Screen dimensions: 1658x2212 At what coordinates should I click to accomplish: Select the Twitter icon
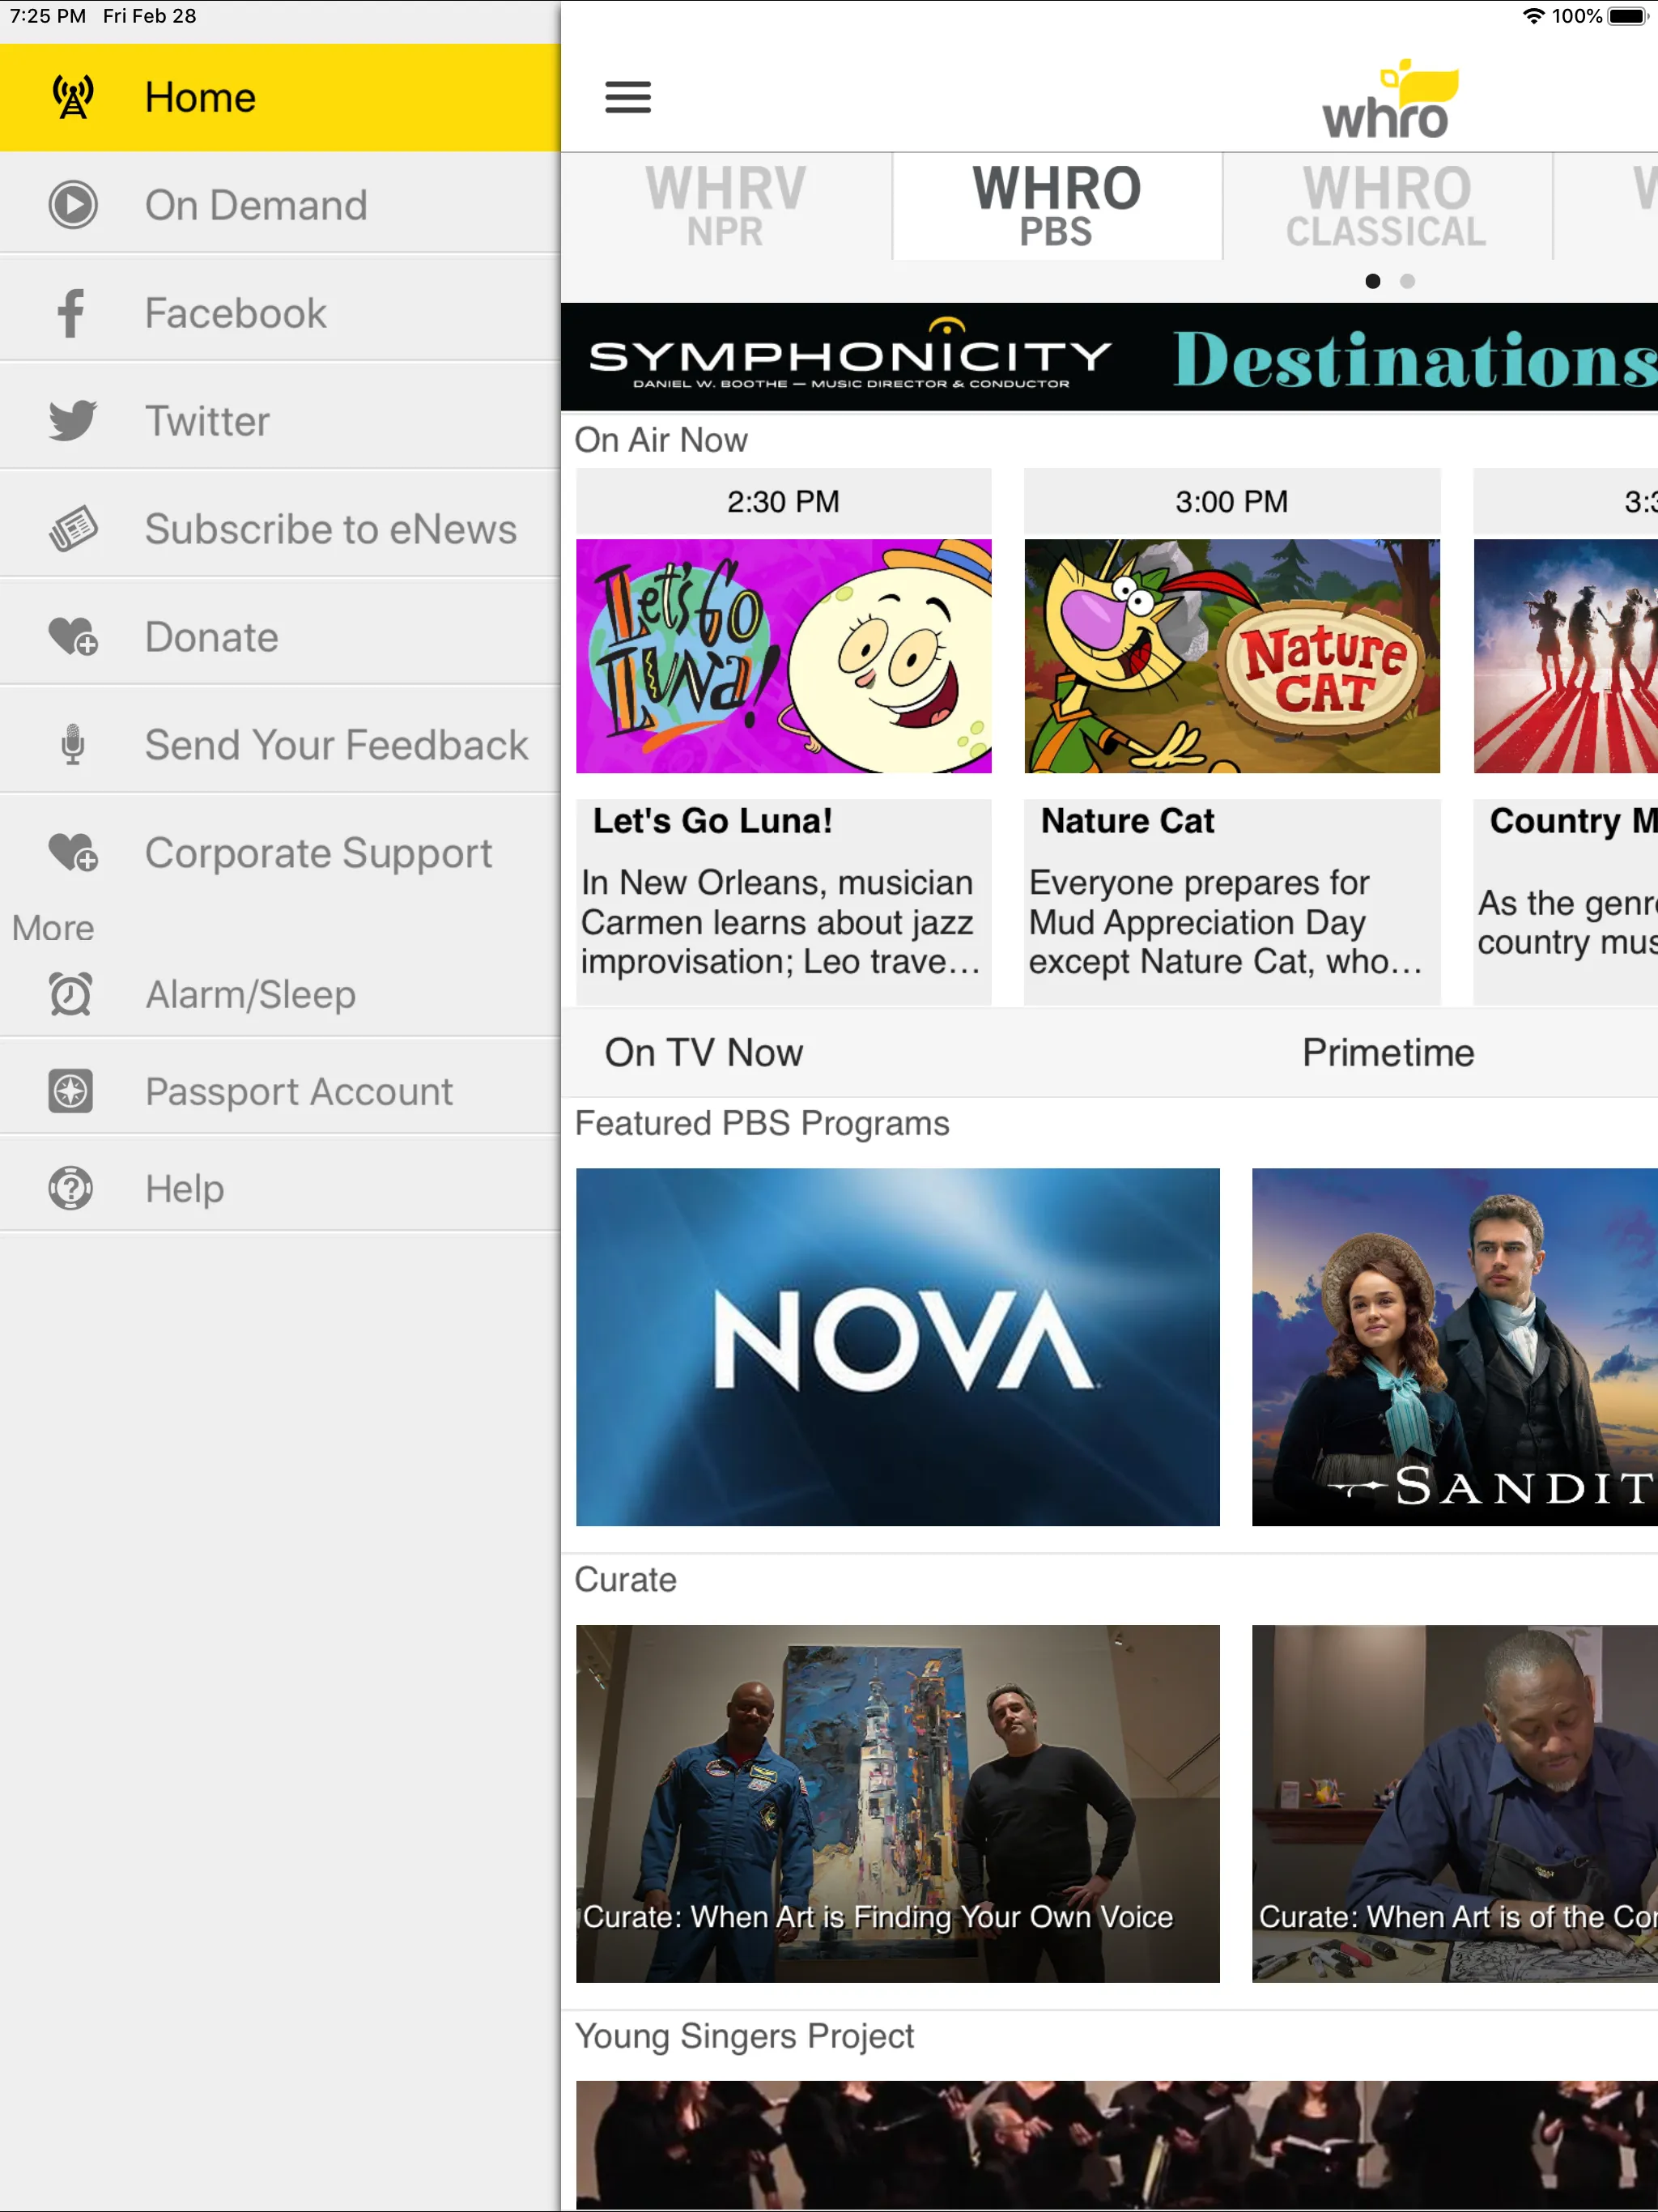(x=70, y=419)
